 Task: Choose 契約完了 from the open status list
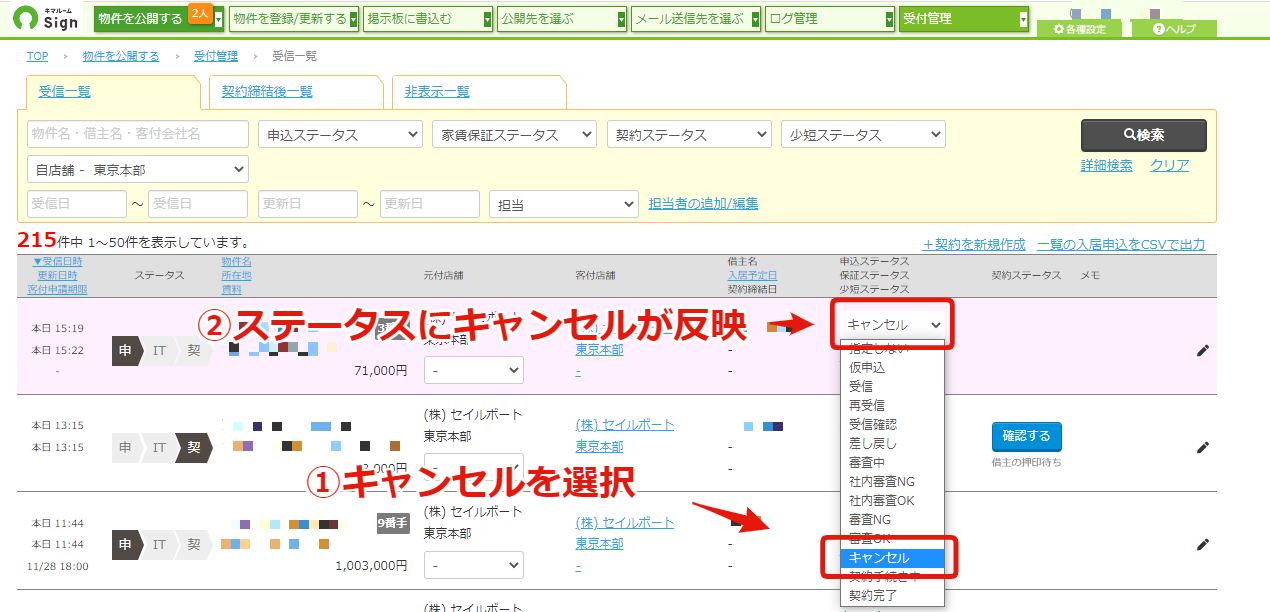(x=891, y=595)
